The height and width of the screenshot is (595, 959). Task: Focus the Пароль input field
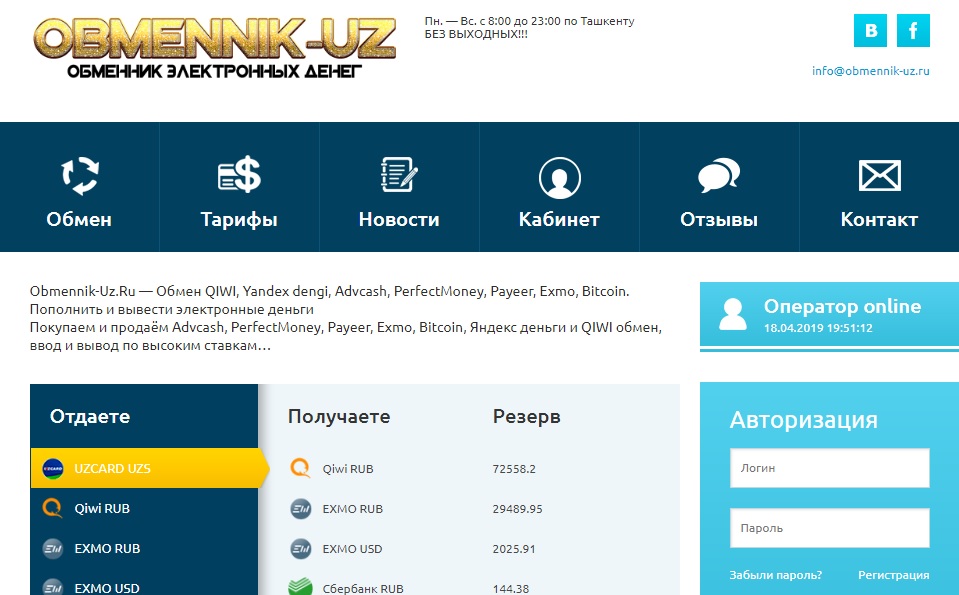(x=829, y=528)
